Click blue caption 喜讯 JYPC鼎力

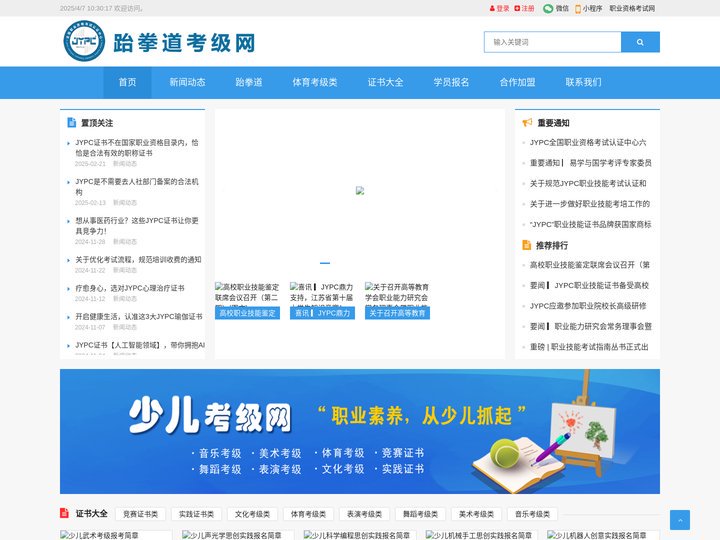(x=322, y=313)
